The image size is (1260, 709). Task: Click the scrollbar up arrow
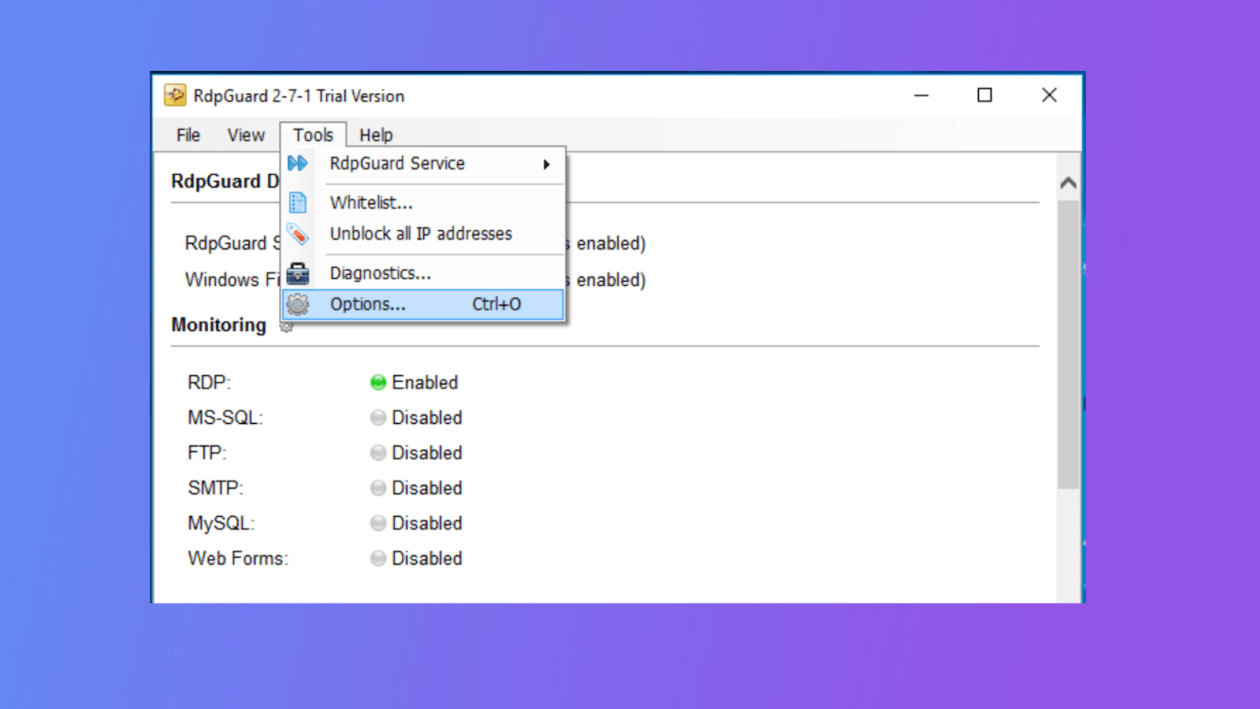pos(1068,183)
